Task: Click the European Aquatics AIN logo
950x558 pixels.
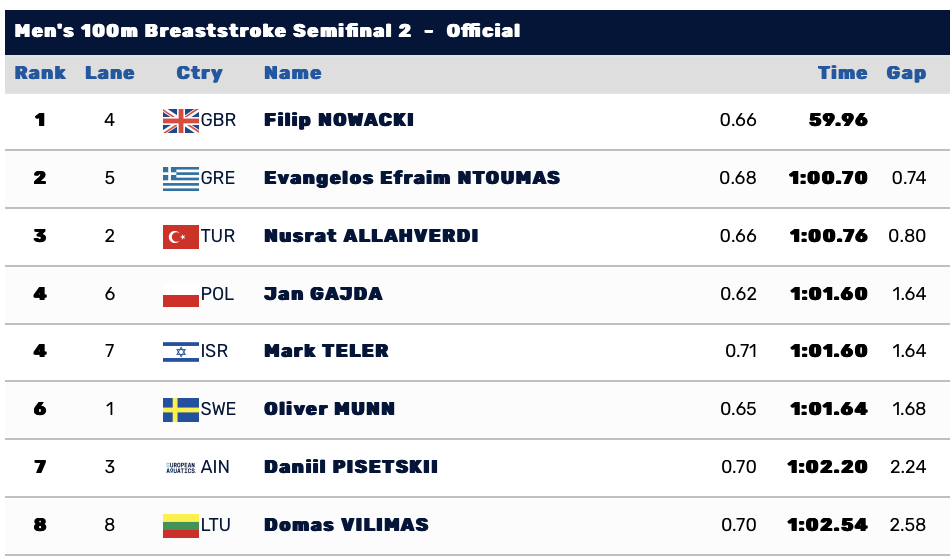Action: [181, 467]
